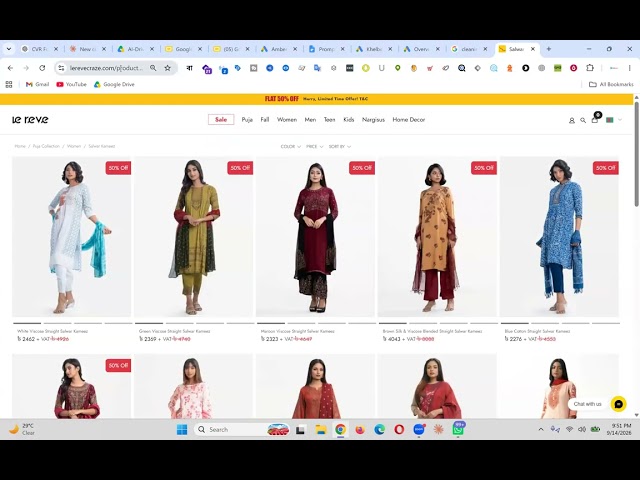
Task: Open the Chrome extensions puzzle icon
Action: point(590,68)
